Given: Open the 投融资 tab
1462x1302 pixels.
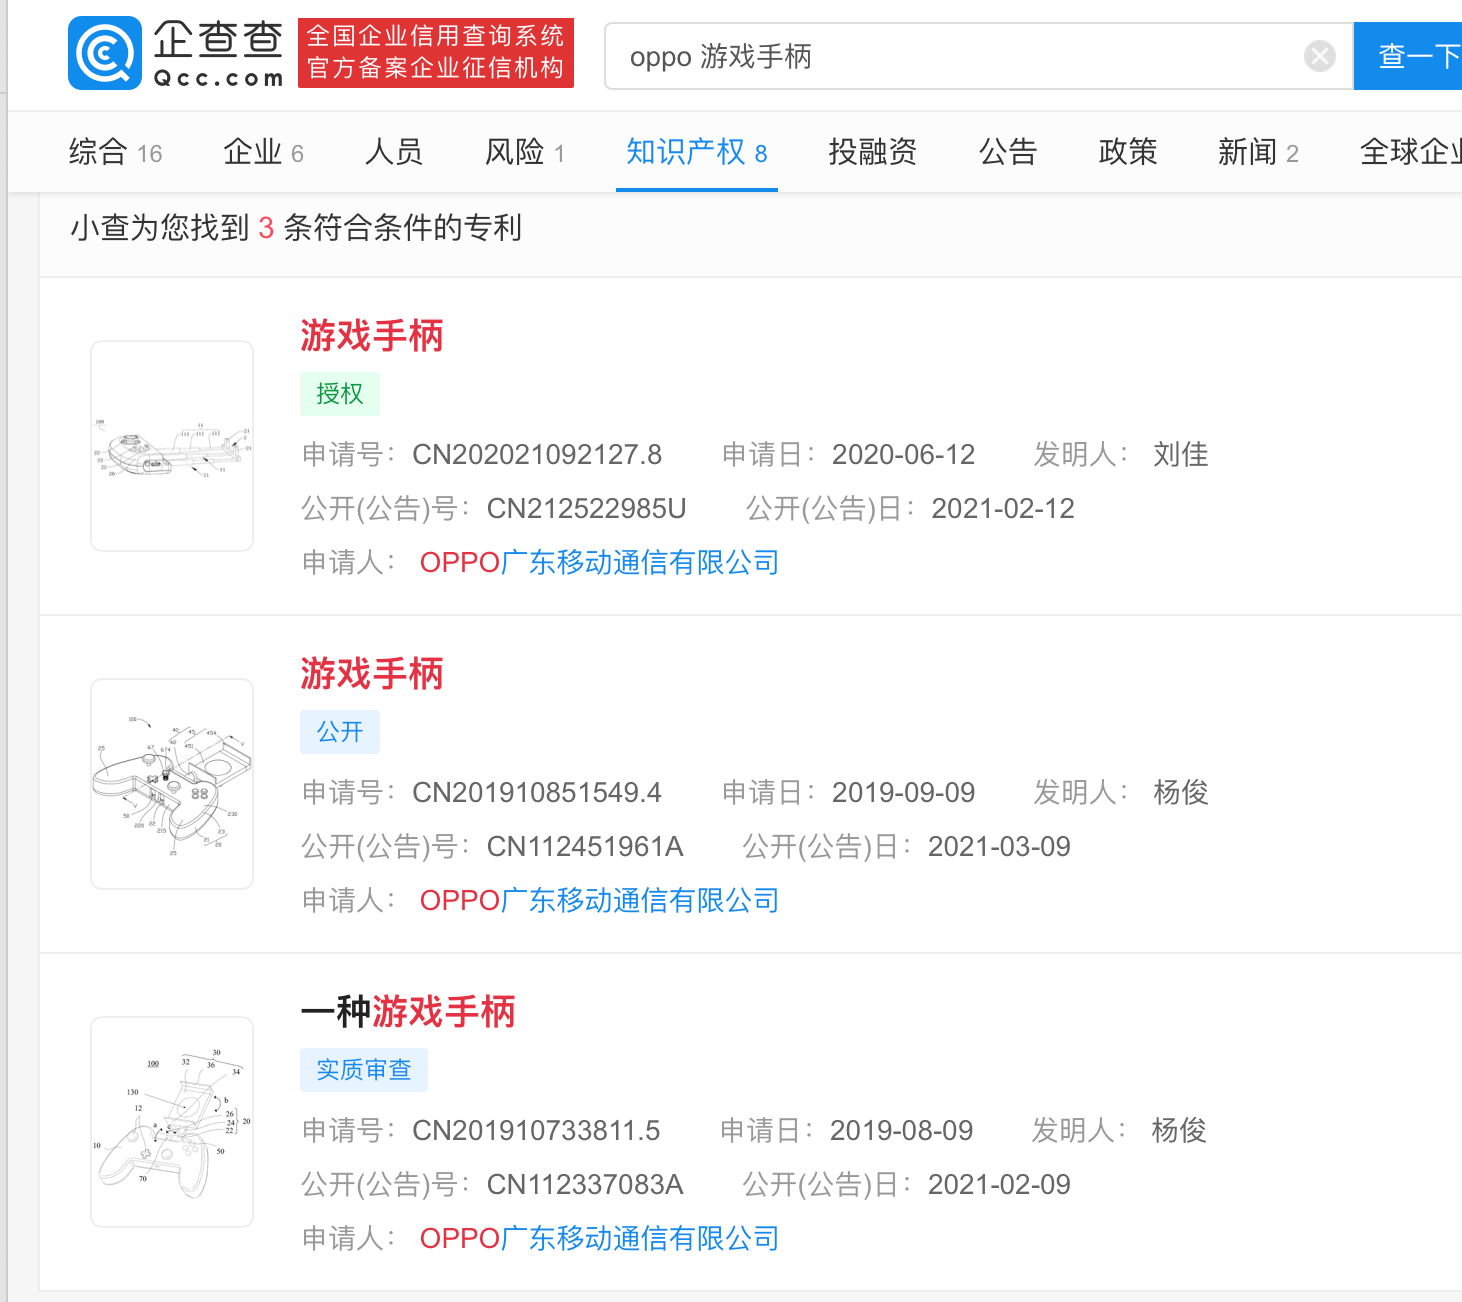Looking at the screenshot, I should (872, 152).
